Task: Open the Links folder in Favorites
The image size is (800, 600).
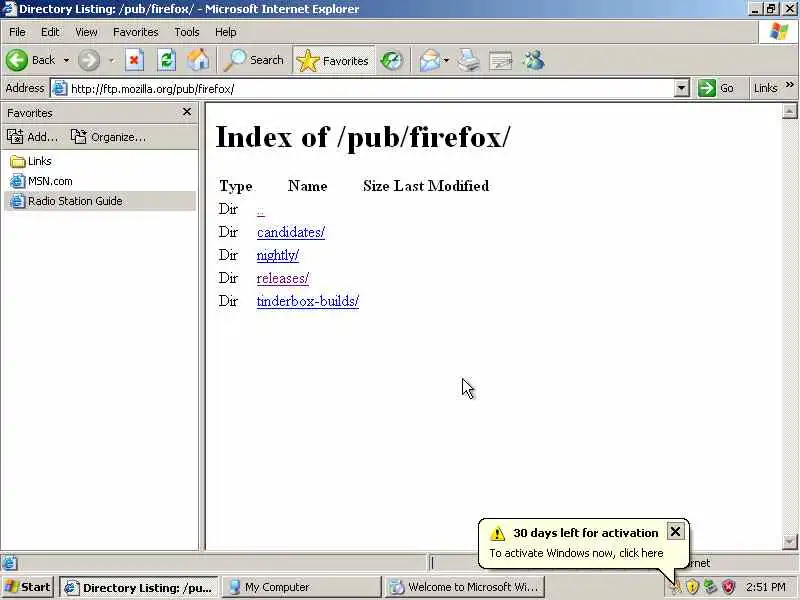Action: pos(31,161)
